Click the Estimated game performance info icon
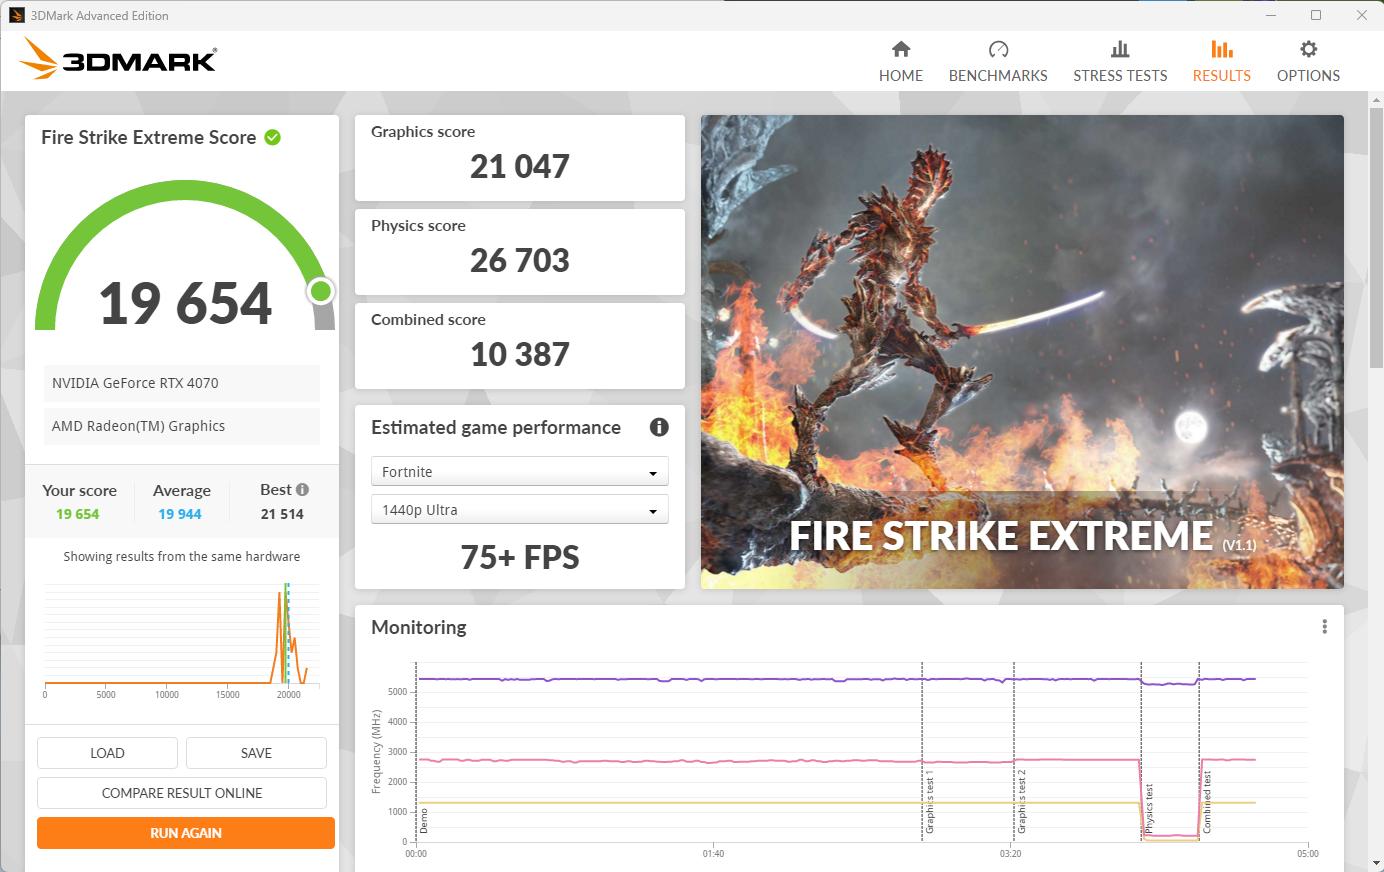Screen dimensions: 1384x872 [x=659, y=427]
